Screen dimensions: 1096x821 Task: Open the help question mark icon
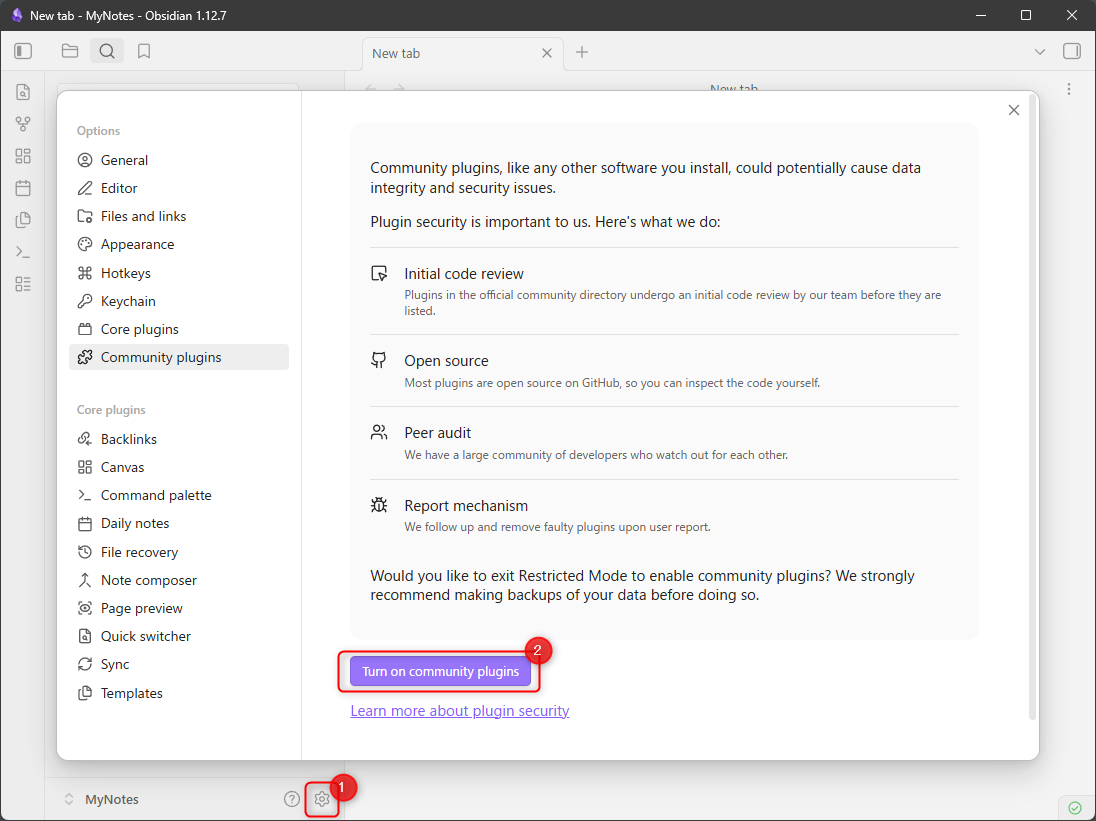click(292, 799)
